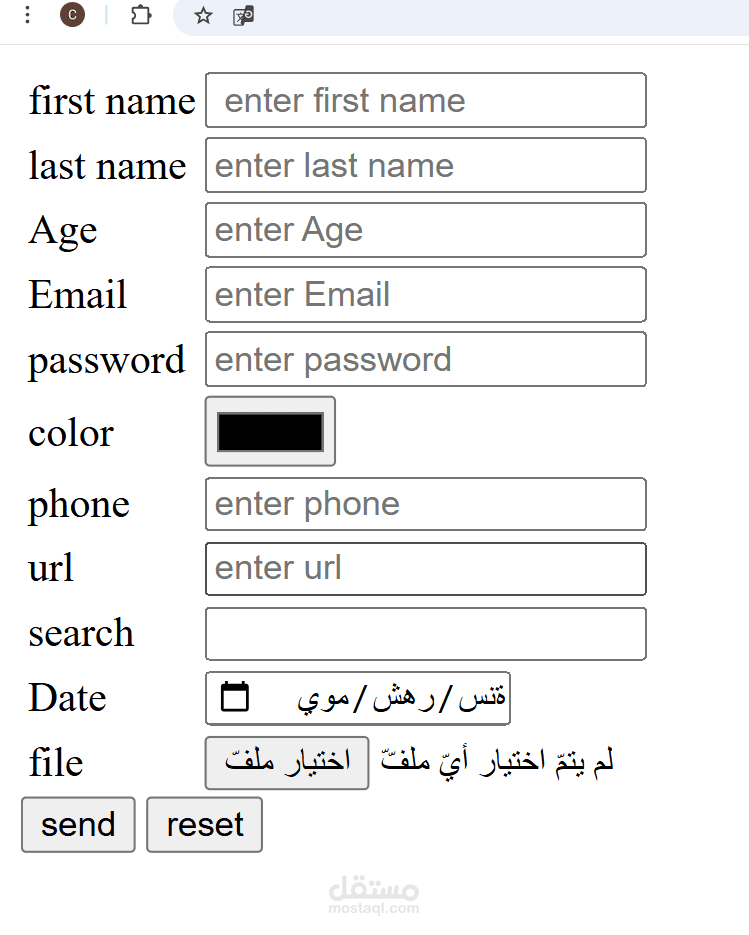This screenshot has height=935, width=749.
Task: Open the black color picker swatch
Action: point(270,431)
